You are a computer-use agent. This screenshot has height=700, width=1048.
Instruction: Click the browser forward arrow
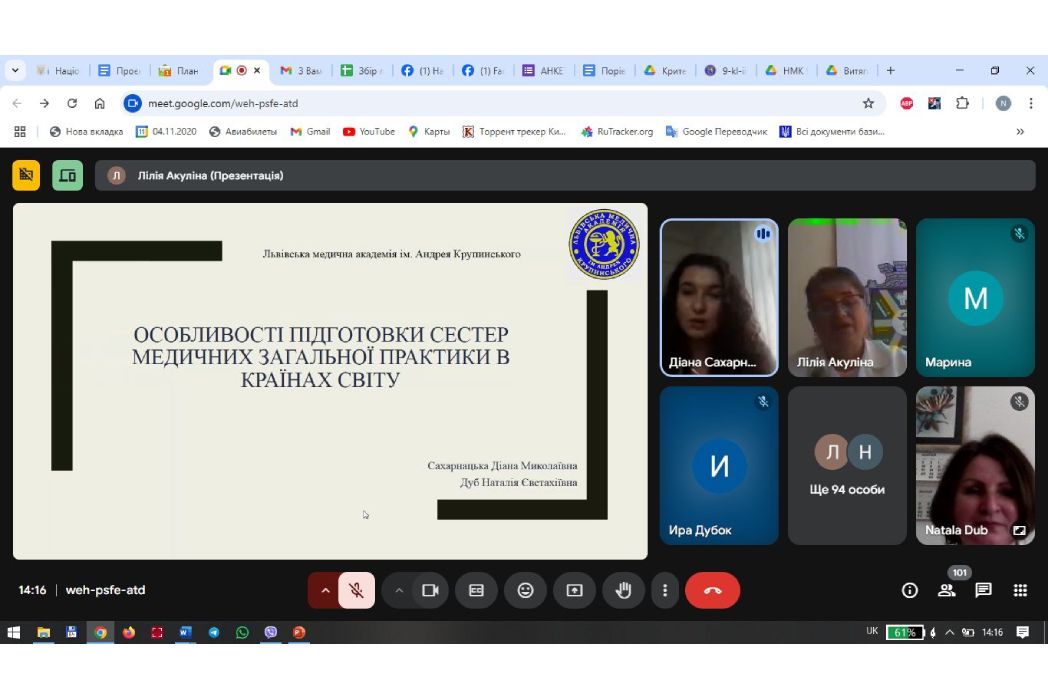(x=44, y=104)
